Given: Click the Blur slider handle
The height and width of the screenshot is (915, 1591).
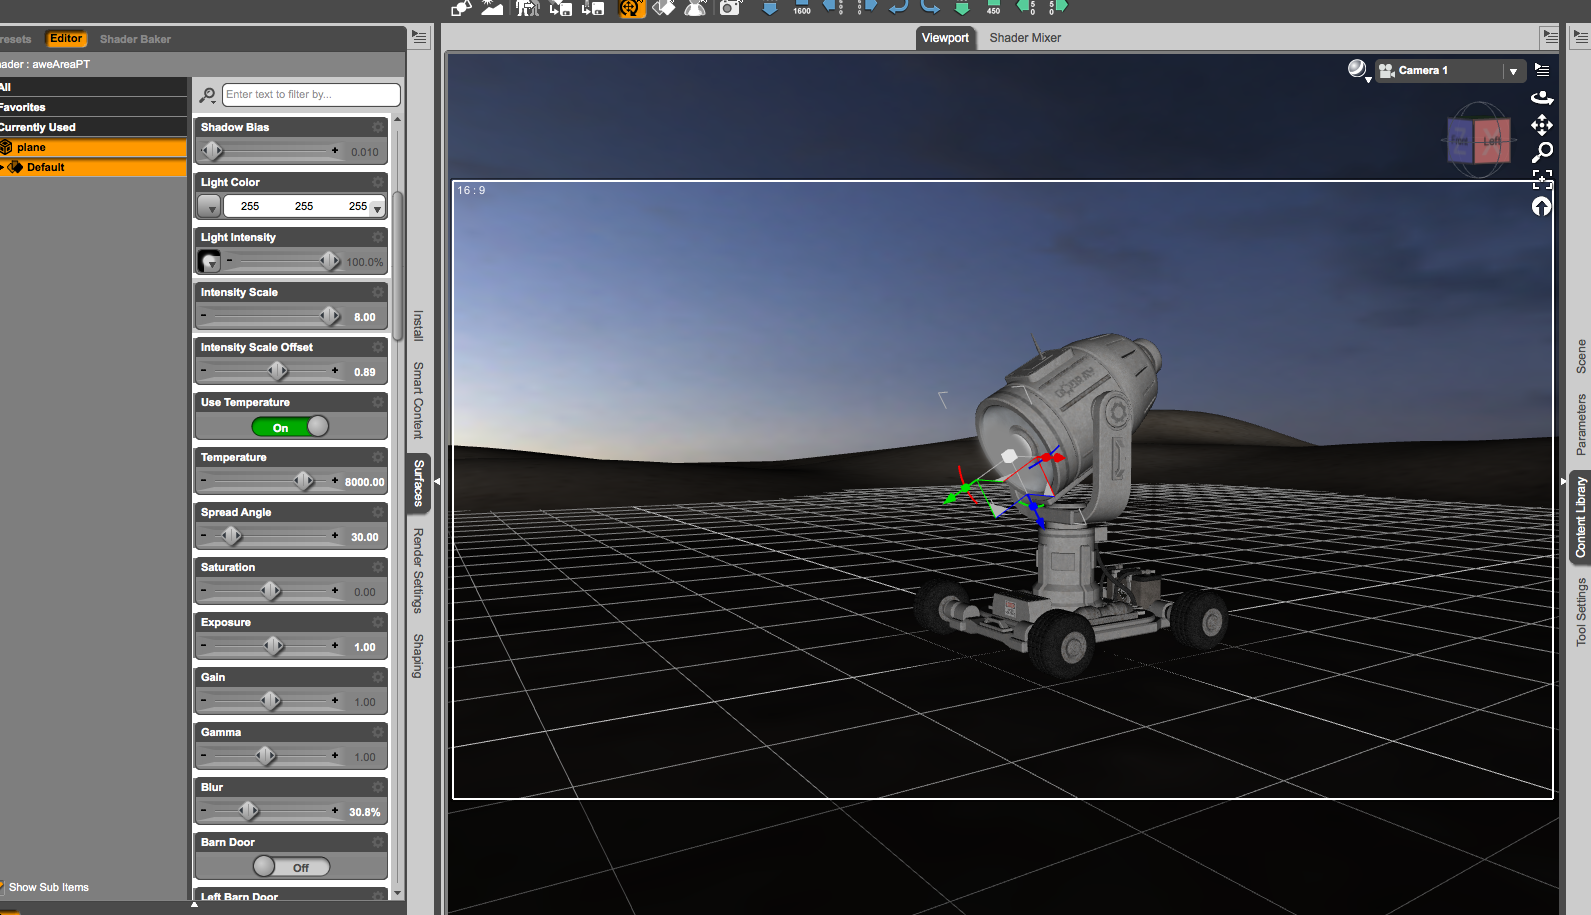Looking at the screenshot, I should tap(248, 811).
